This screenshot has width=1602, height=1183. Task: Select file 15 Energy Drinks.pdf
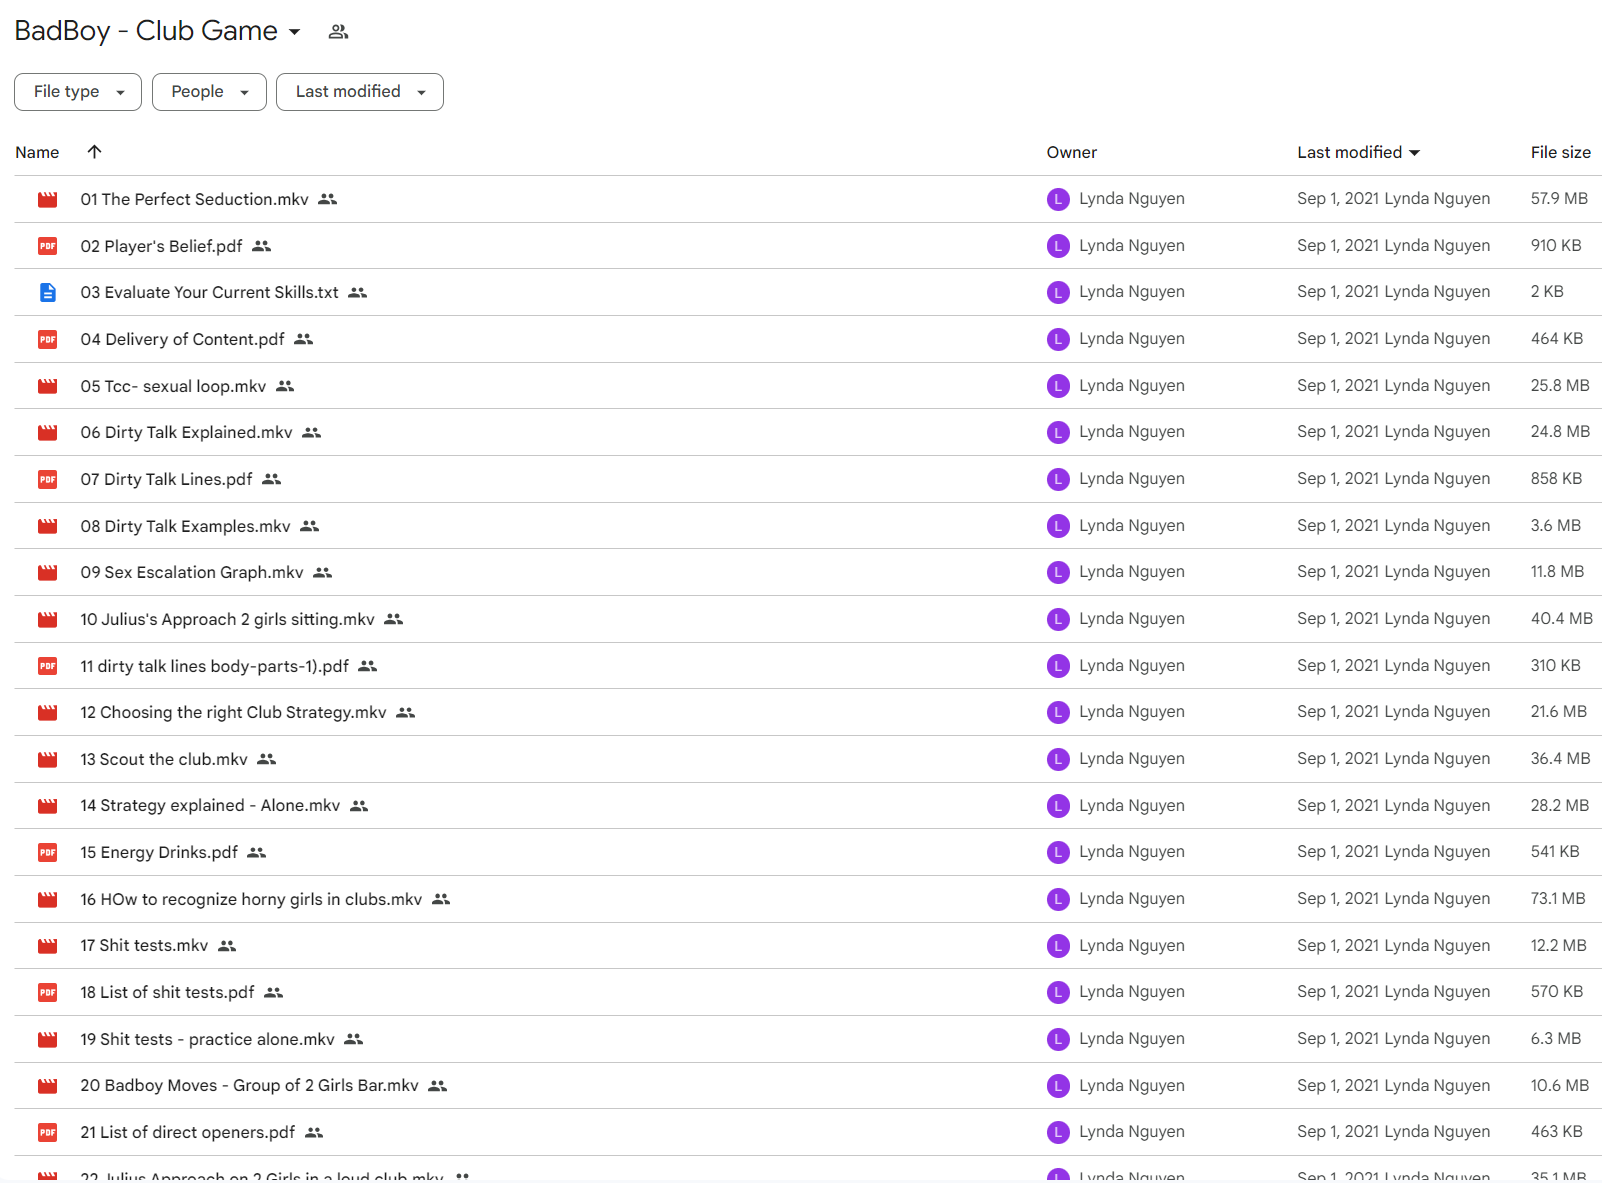pyautogui.click(x=159, y=852)
